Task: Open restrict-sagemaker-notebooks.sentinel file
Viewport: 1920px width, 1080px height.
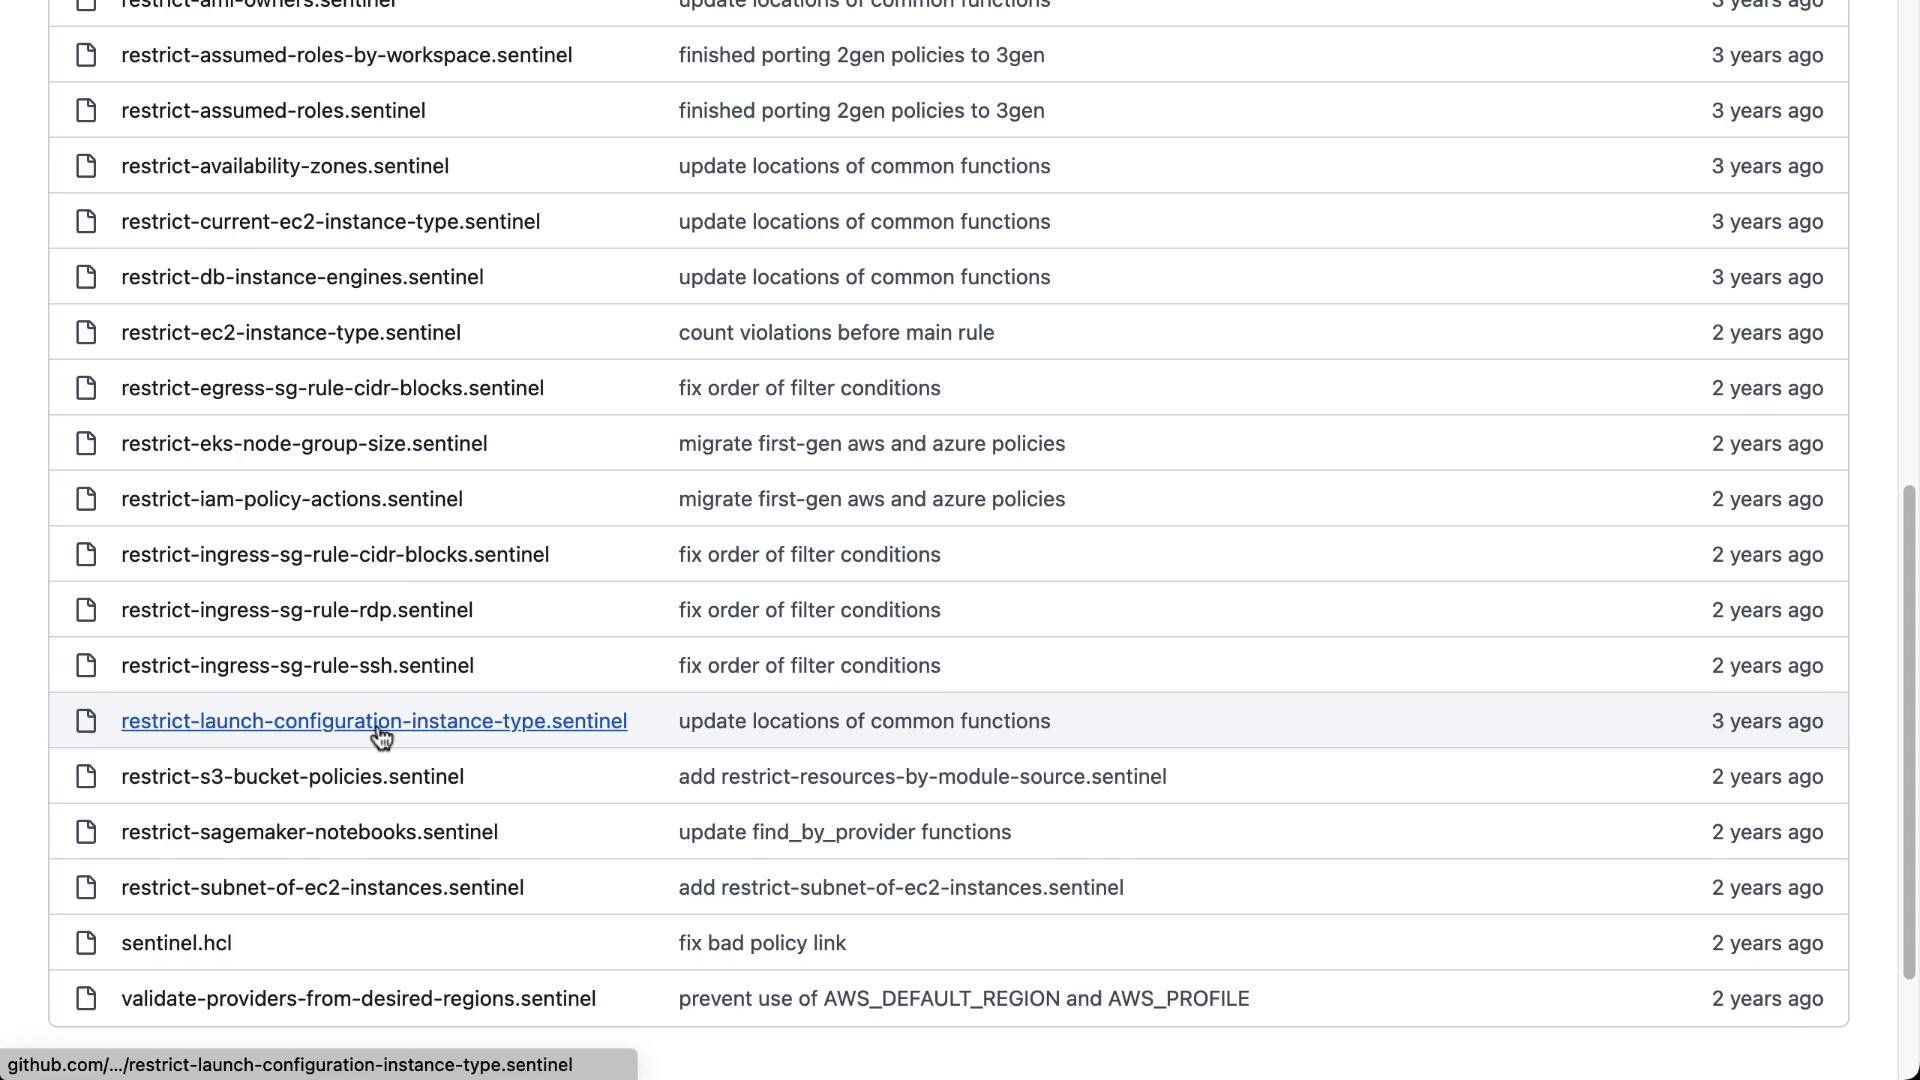Action: click(x=309, y=832)
